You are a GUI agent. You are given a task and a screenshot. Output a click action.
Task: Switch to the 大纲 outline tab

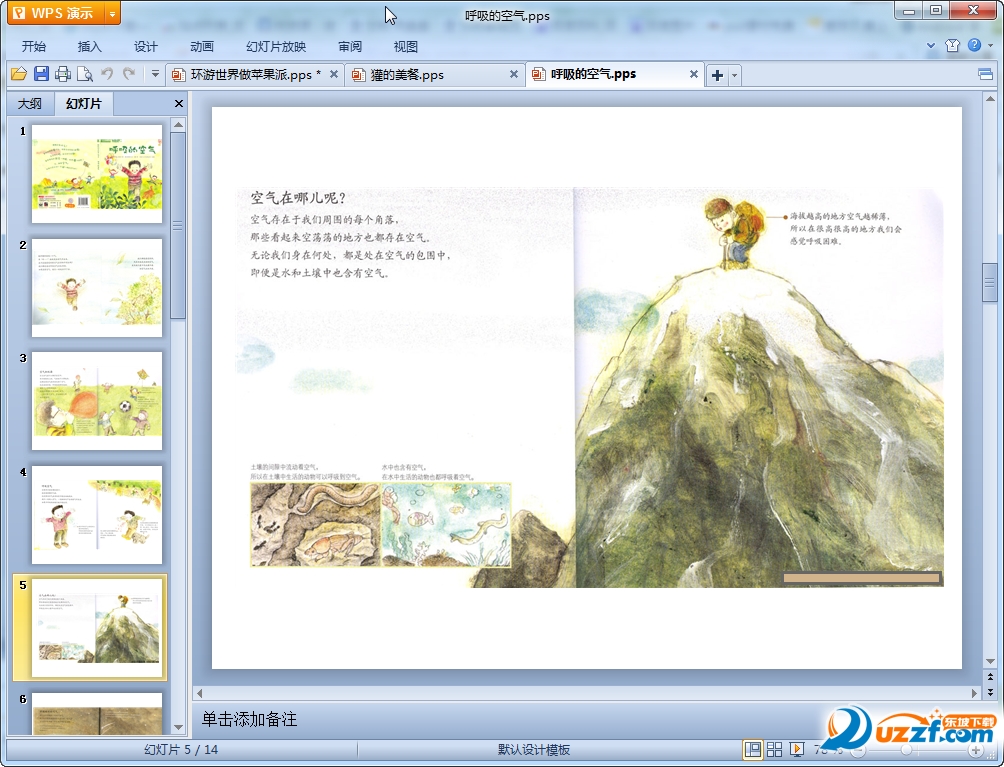(30, 104)
